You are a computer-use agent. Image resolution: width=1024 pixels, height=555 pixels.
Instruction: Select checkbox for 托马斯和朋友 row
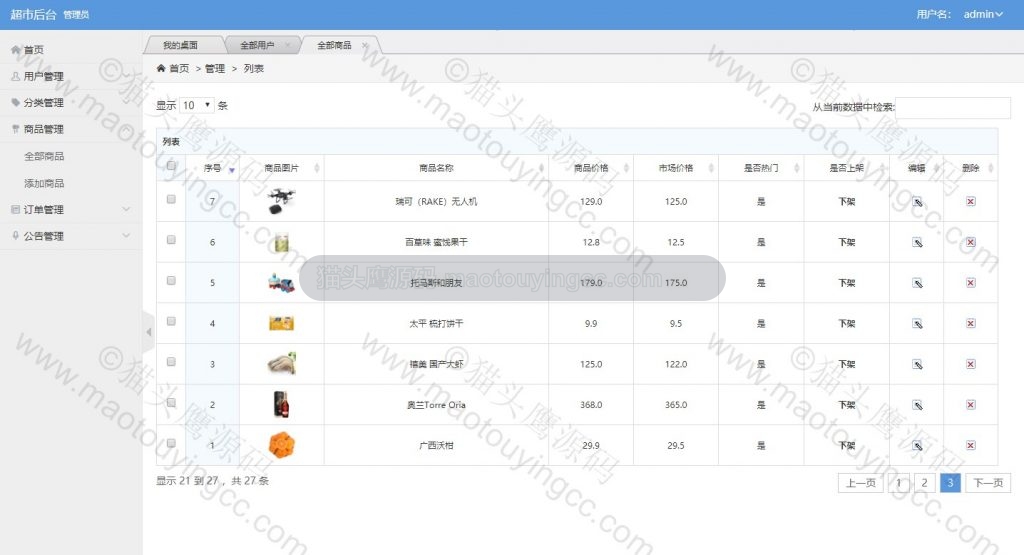click(171, 281)
